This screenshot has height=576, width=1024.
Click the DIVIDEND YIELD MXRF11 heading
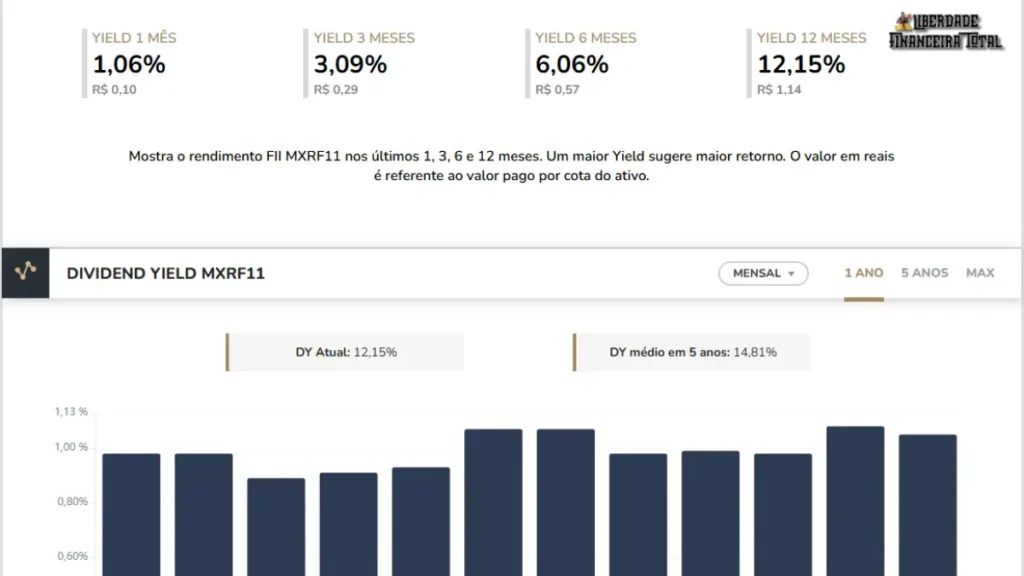pyautogui.click(x=165, y=274)
